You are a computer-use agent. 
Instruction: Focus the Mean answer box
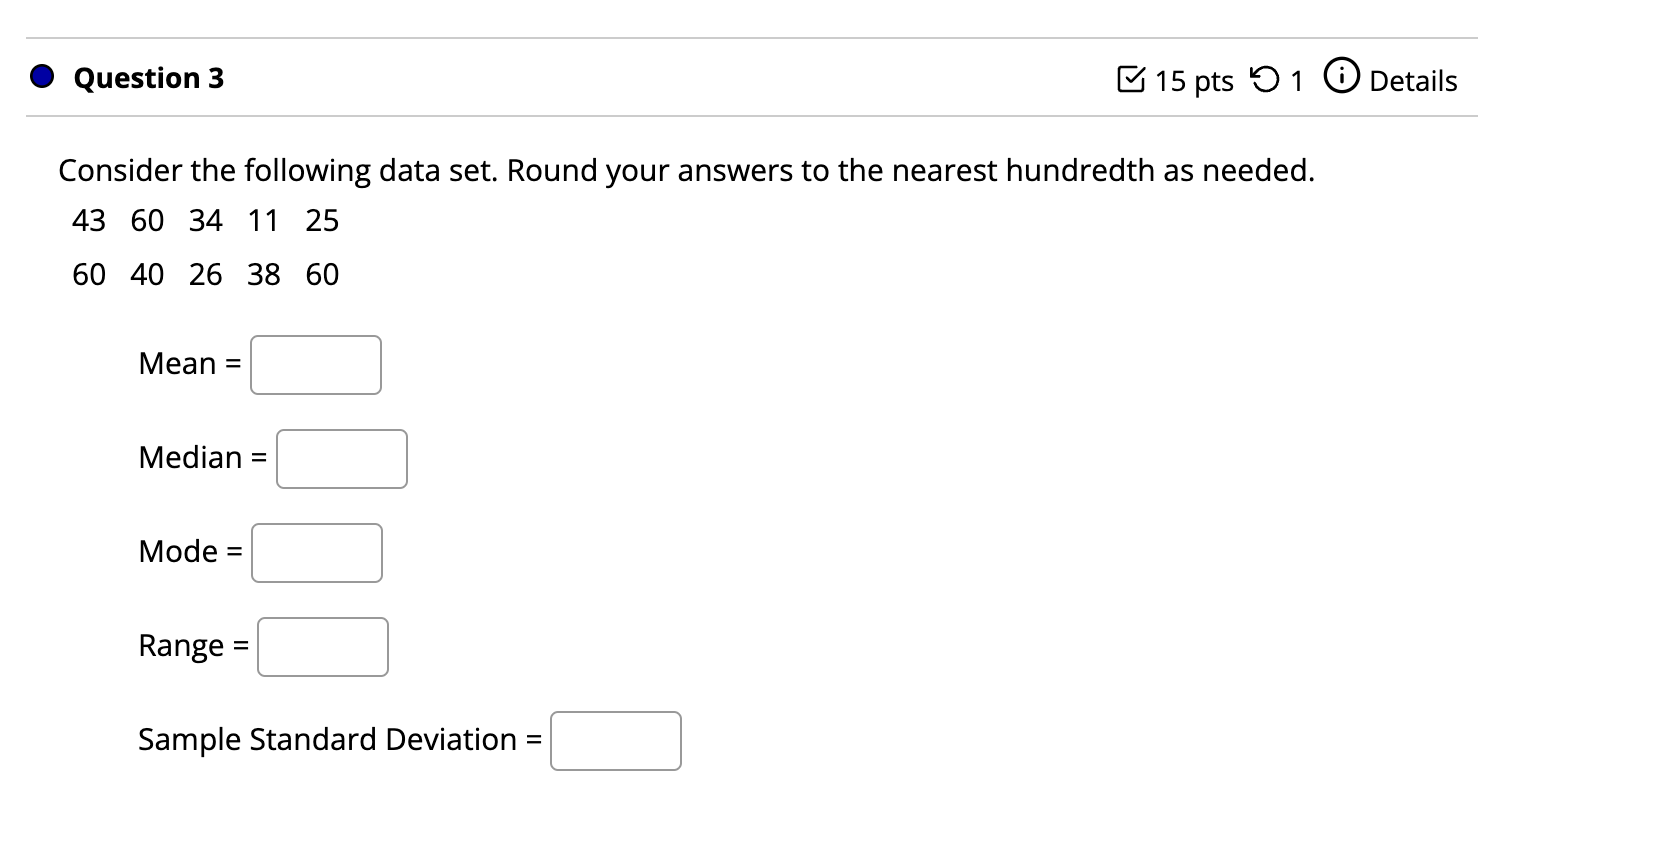(x=316, y=365)
